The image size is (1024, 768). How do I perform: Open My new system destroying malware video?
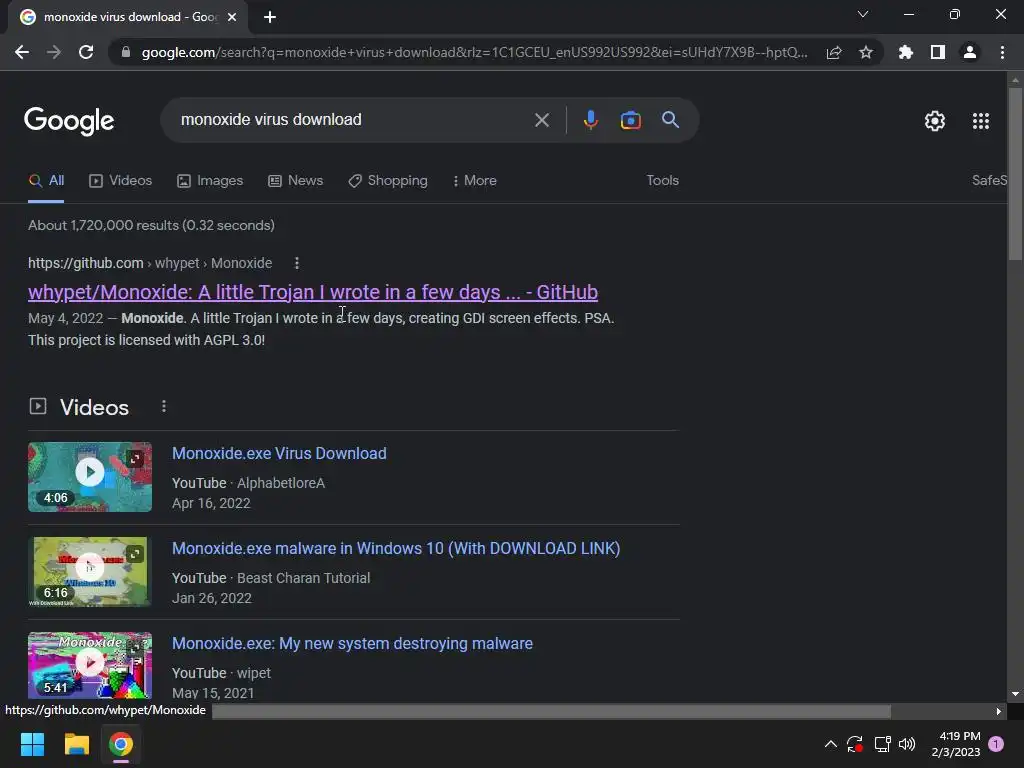pos(352,643)
